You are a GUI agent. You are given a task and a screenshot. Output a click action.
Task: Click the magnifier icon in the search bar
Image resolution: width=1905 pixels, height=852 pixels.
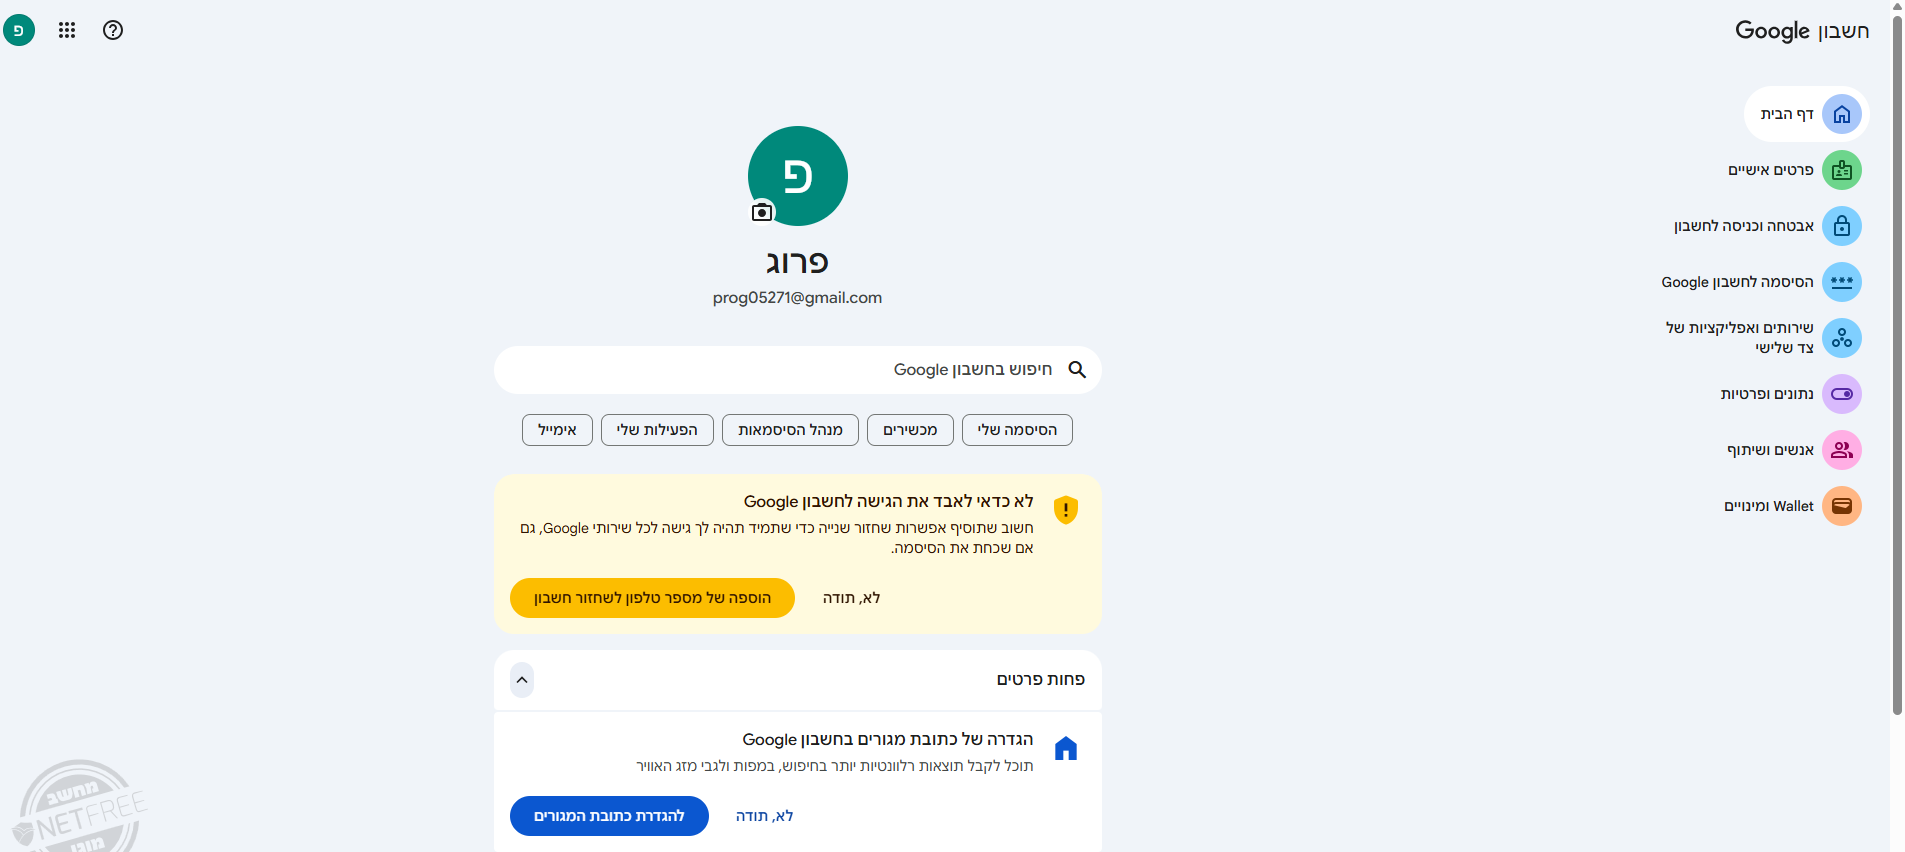1077,370
